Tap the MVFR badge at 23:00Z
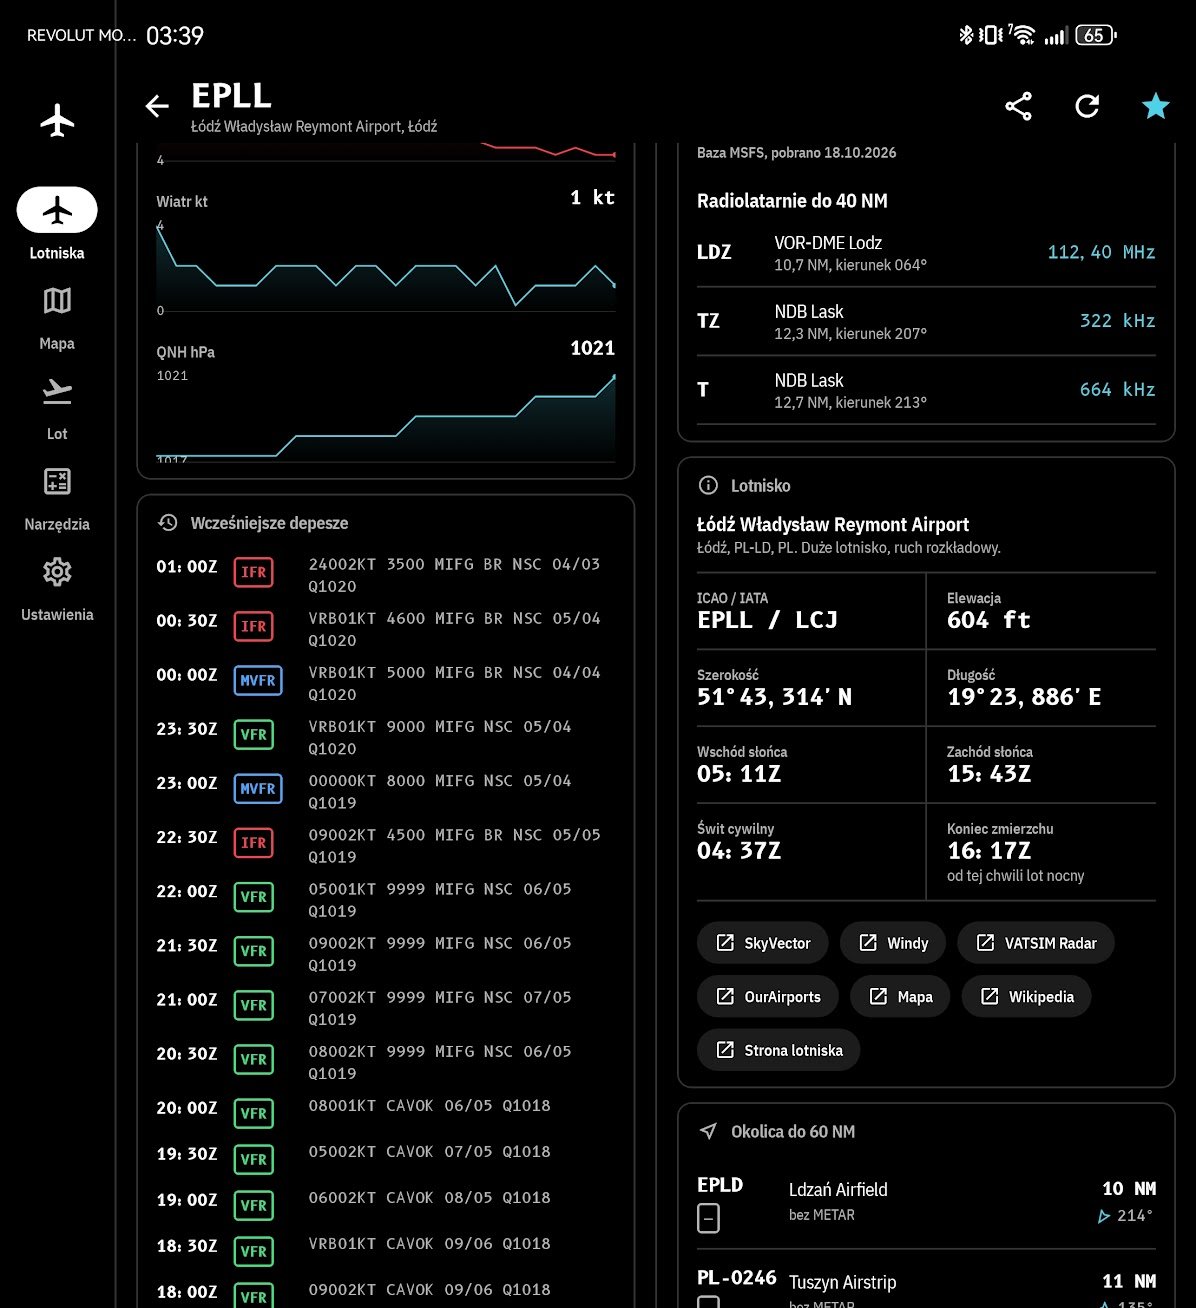This screenshot has width=1196, height=1308. (x=258, y=789)
